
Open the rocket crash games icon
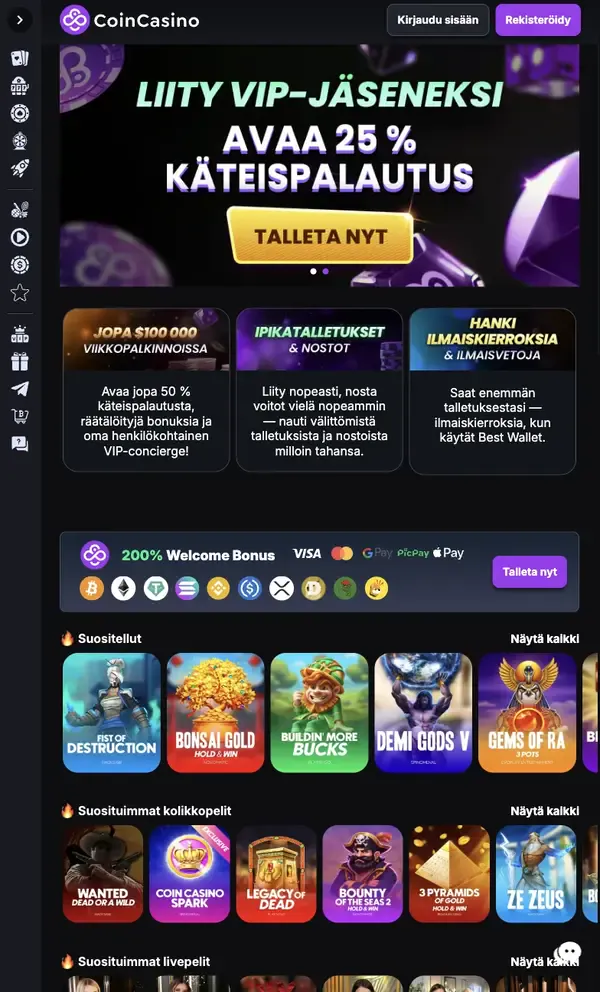(x=20, y=168)
